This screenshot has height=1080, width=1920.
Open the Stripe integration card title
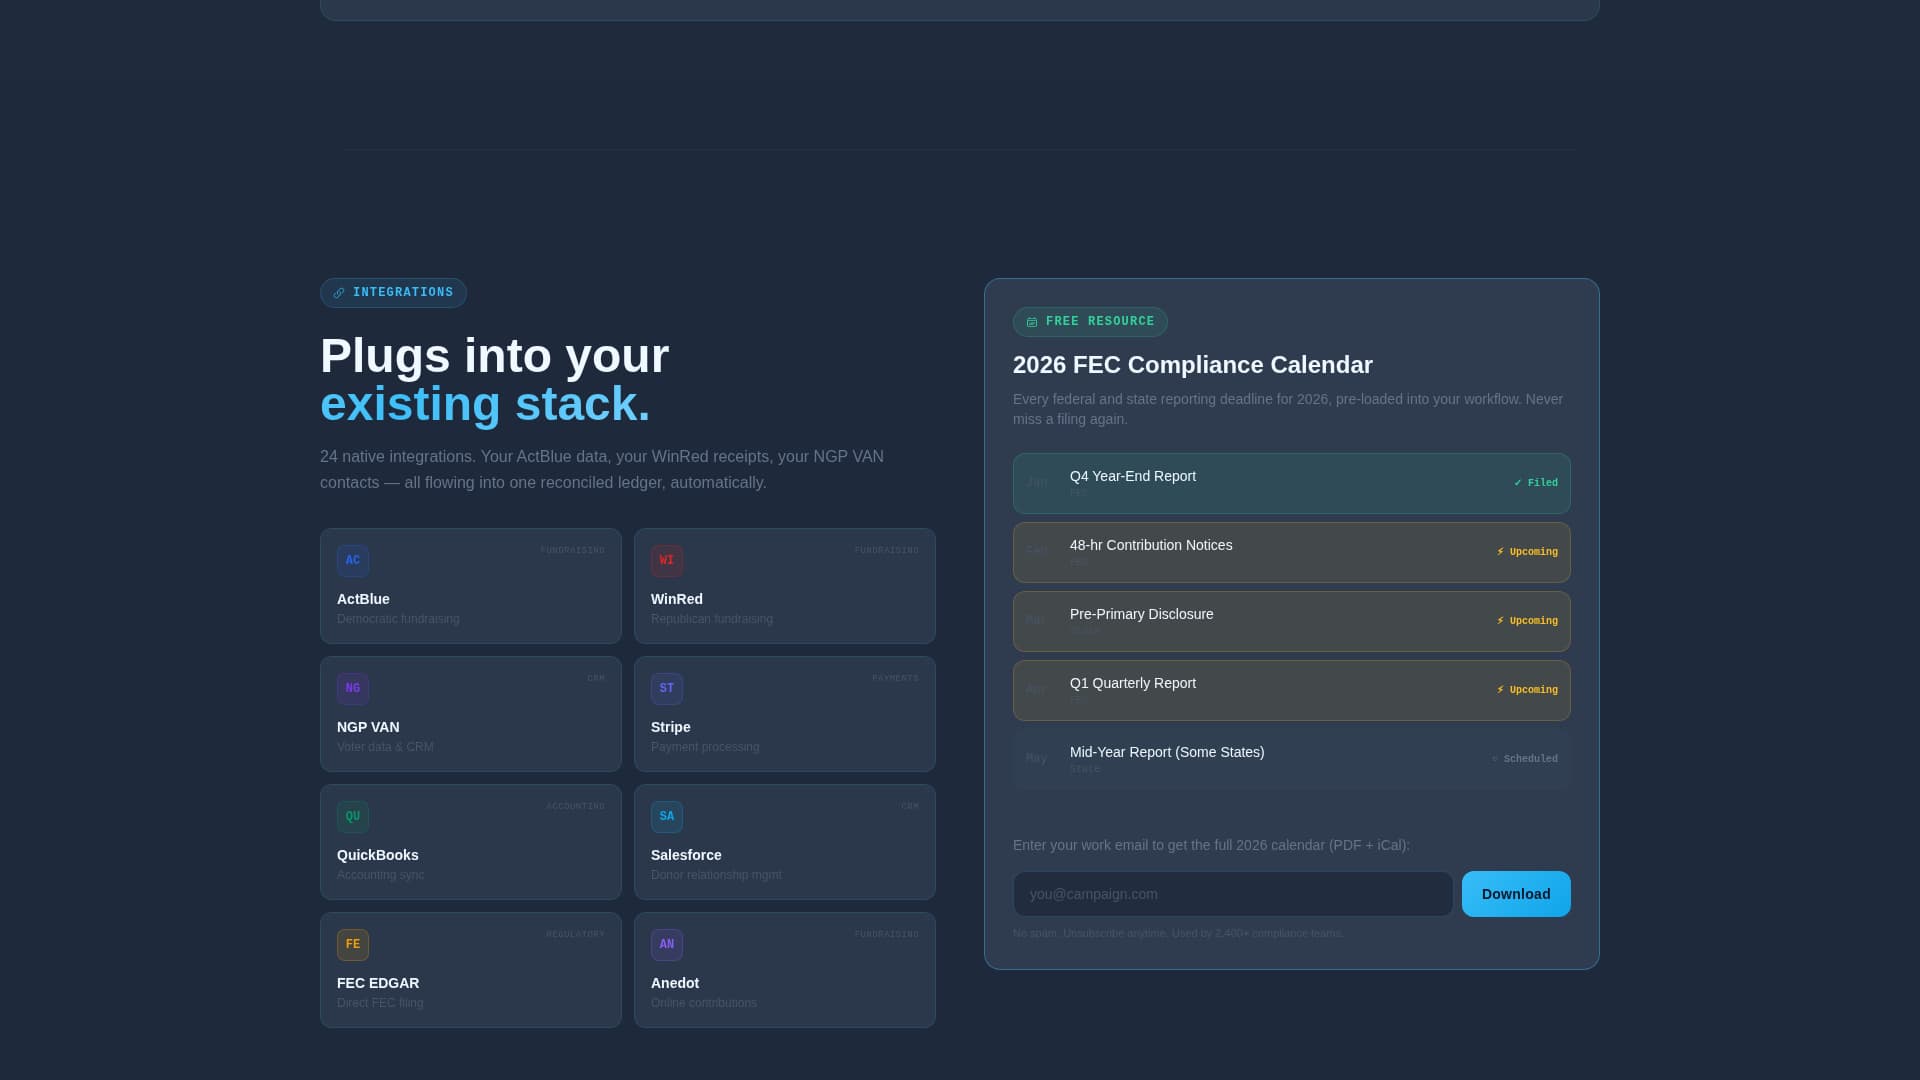(671, 727)
